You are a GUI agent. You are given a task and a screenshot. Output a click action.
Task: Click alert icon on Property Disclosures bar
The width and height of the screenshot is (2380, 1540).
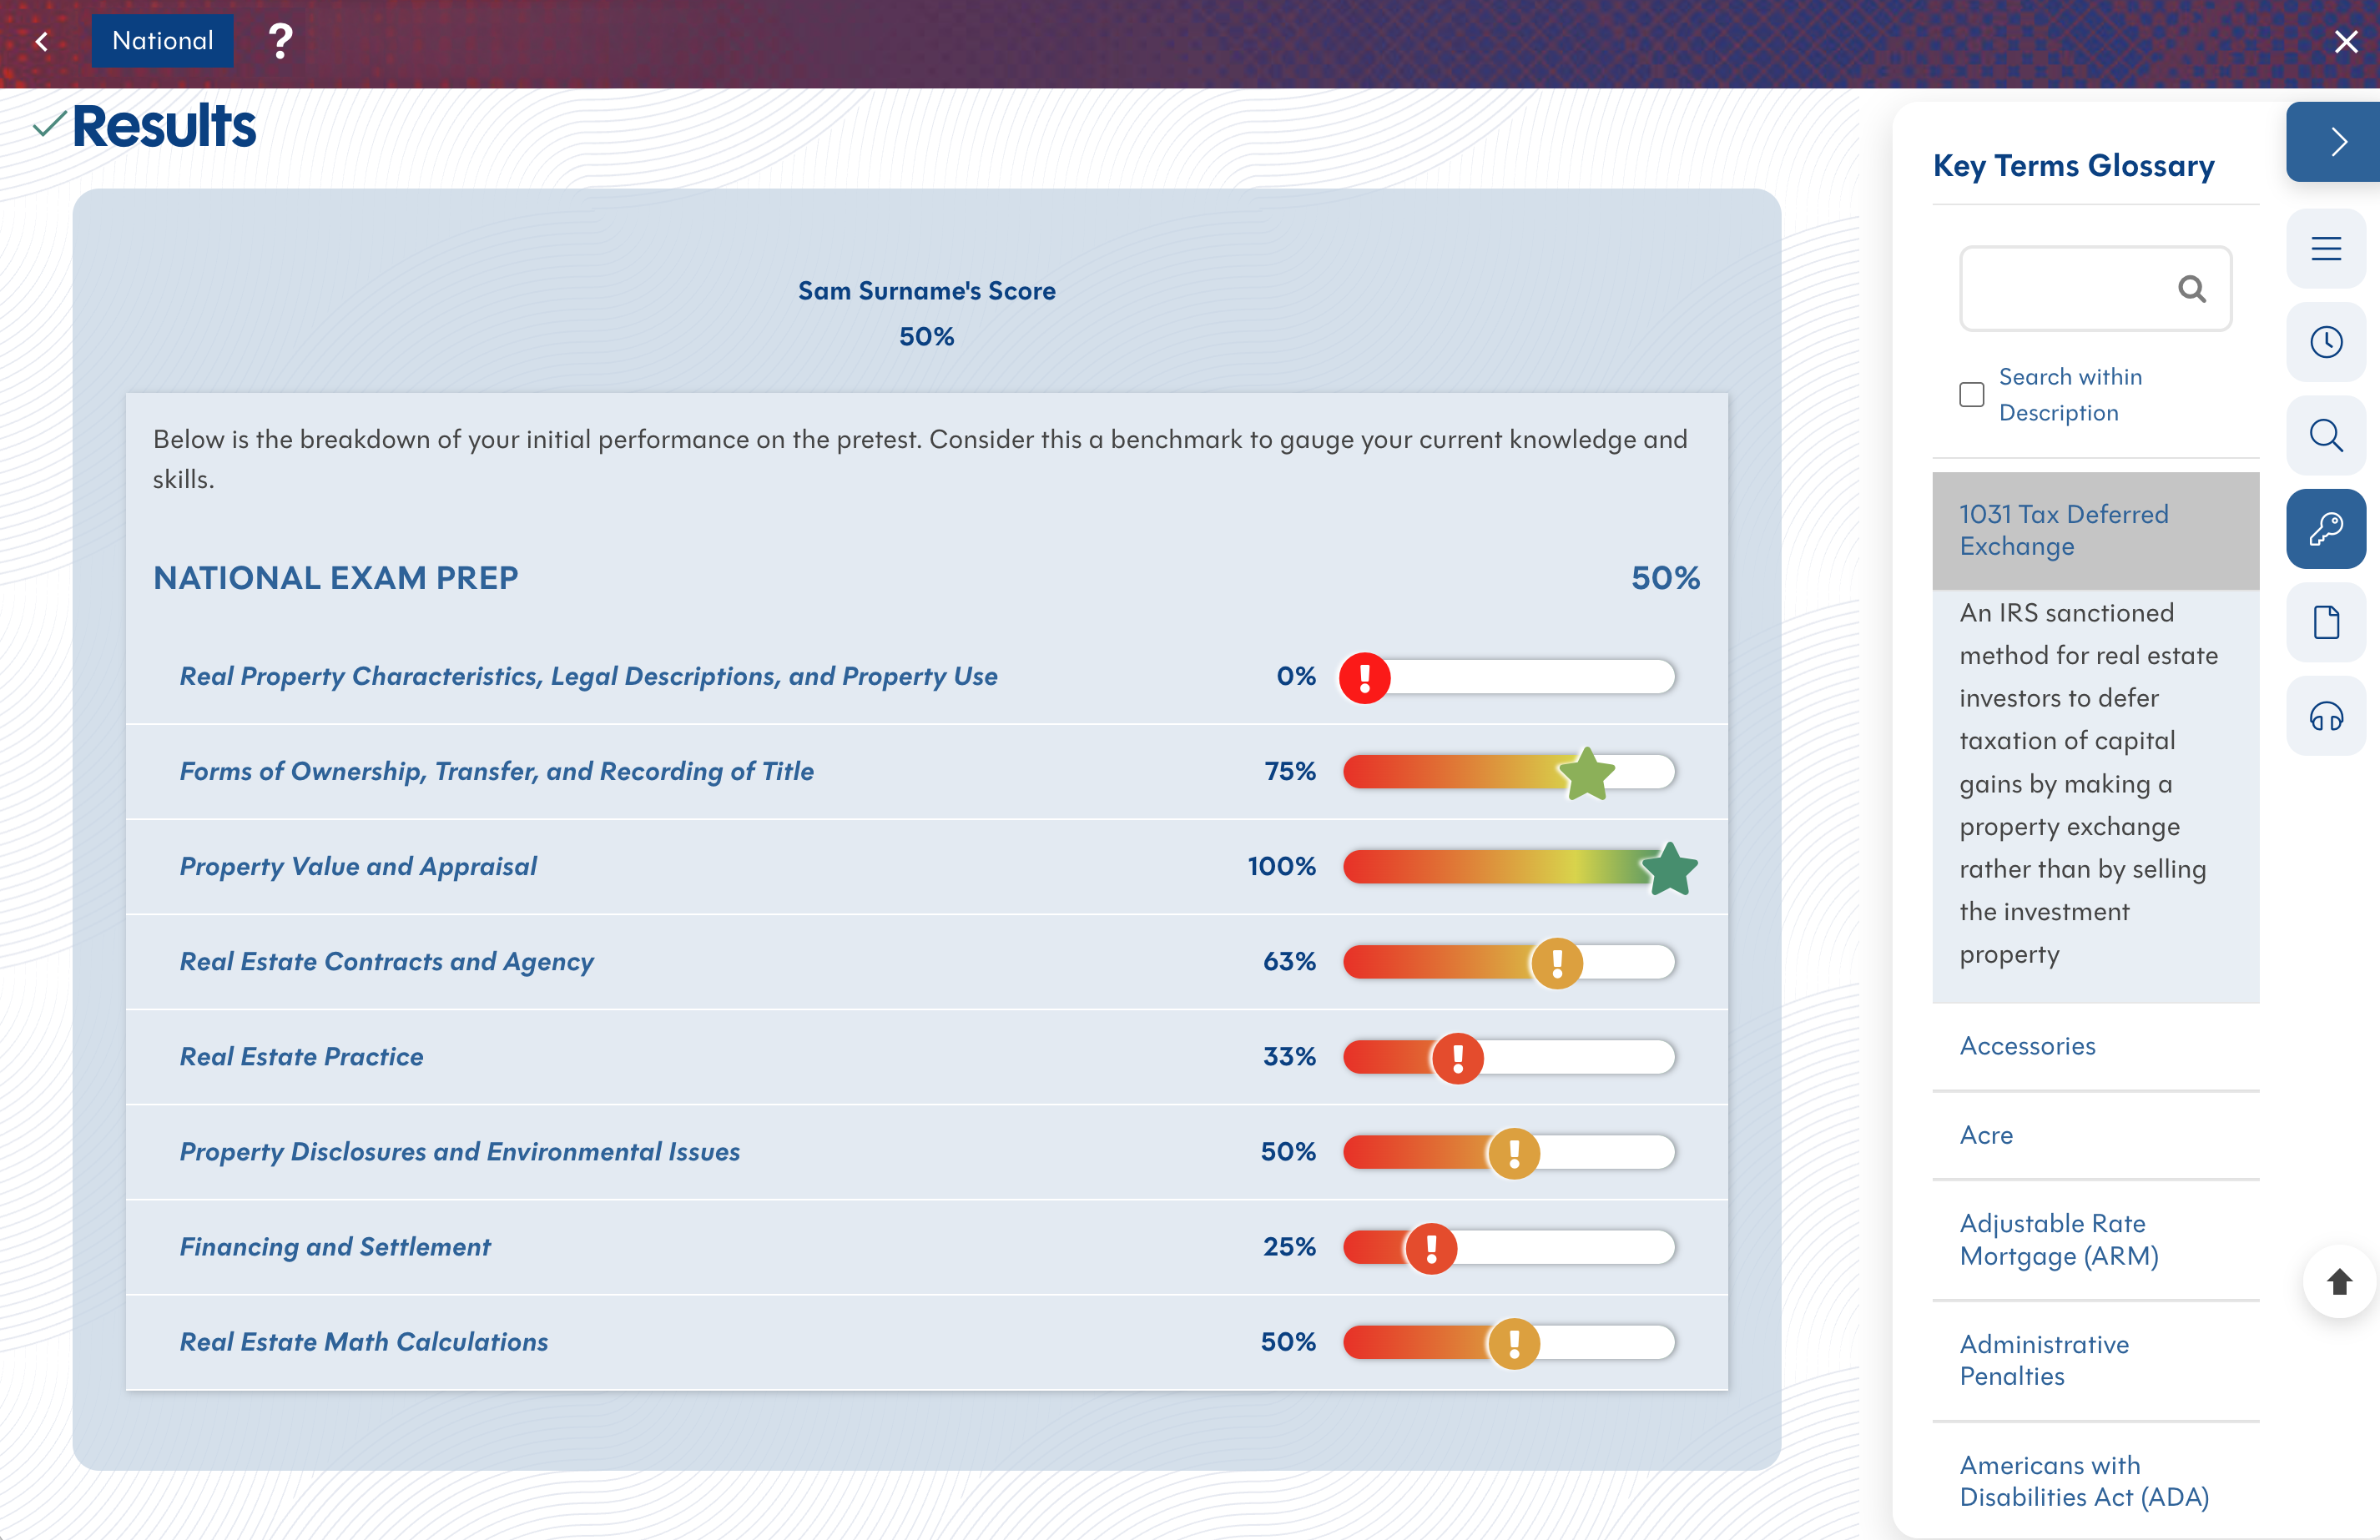point(1514,1153)
